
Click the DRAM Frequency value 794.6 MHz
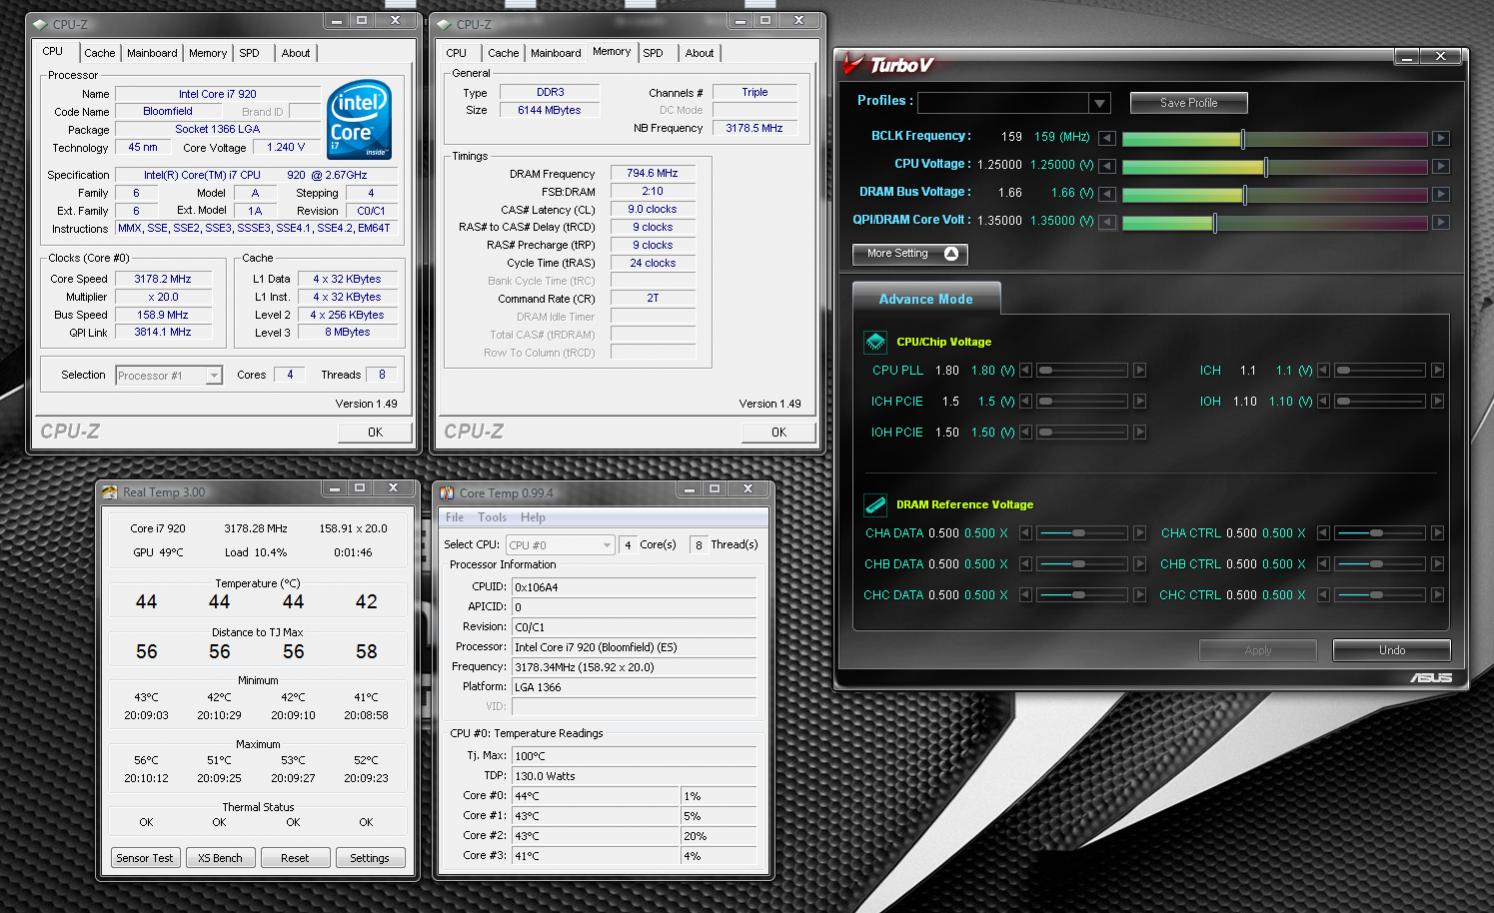tap(652, 173)
